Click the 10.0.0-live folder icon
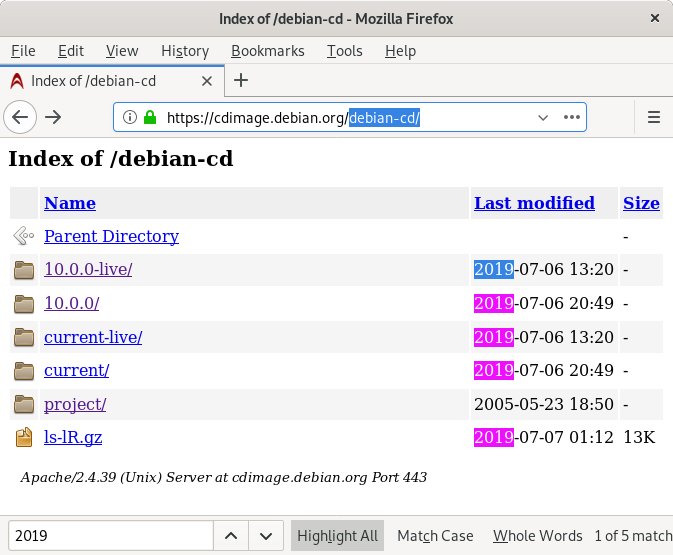The width and height of the screenshot is (673, 555). 24,270
